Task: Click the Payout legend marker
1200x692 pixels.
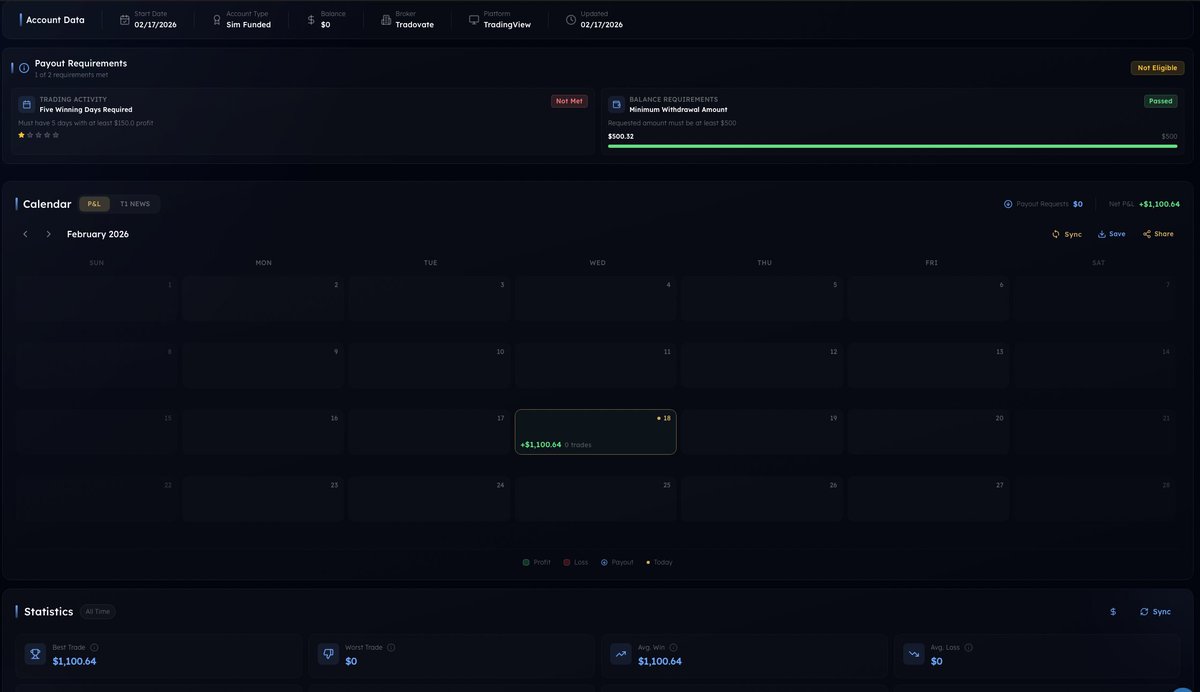Action: 604,562
